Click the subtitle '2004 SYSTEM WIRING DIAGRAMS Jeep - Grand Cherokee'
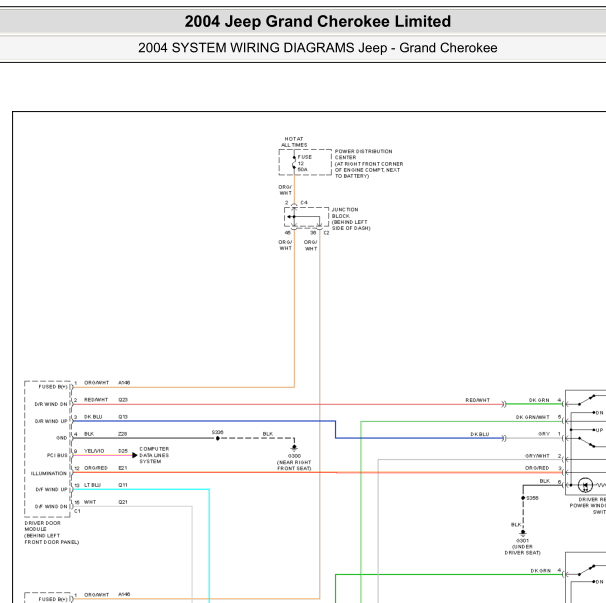Viewport: 606px width, 603px height. (317, 48)
